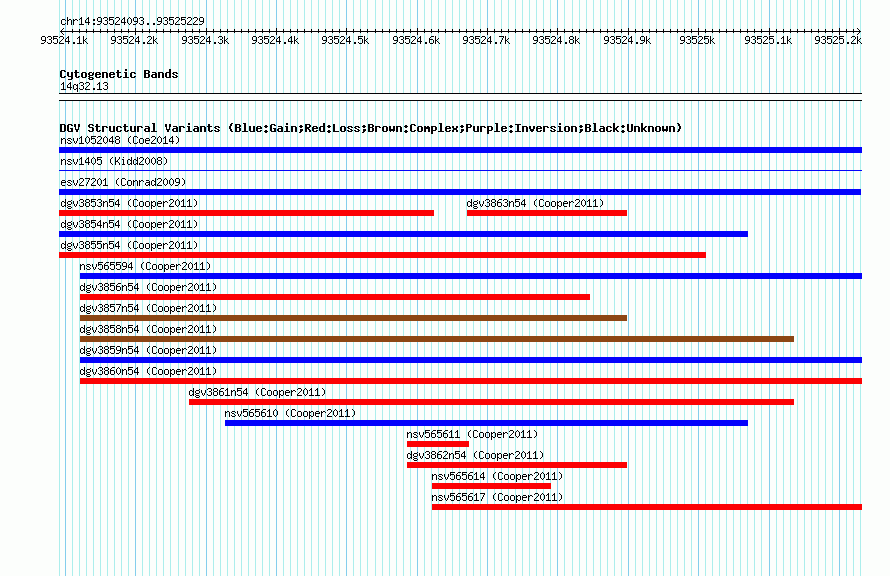Screen dimensions: 890x576
Task: Click the 93524.5k ruler tick label
Action: pos(345,40)
